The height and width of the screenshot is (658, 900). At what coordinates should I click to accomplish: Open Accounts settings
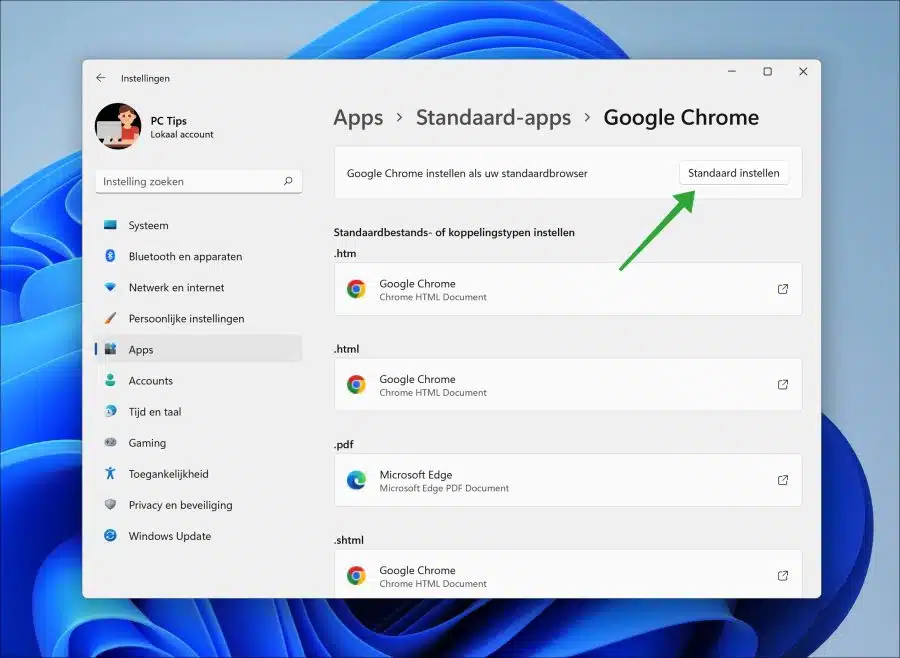point(199,381)
